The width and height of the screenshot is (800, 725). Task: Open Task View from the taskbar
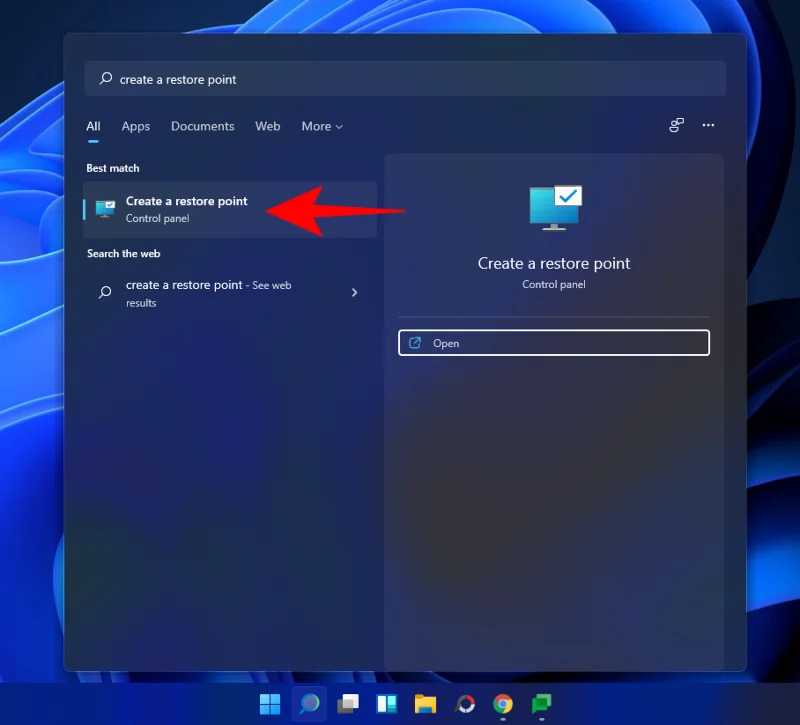pos(348,703)
